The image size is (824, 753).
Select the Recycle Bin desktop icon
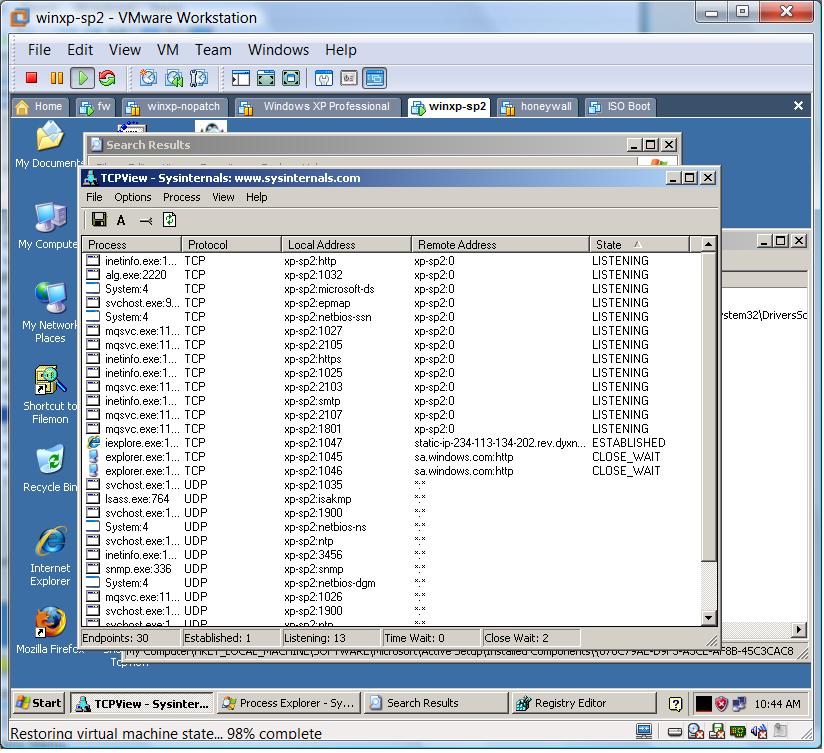(49, 469)
